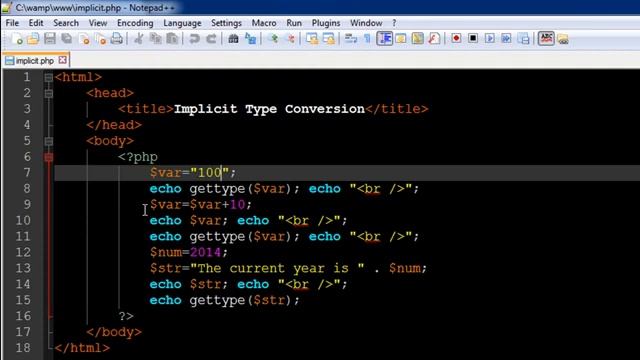This screenshot has width=640, height=360.
Task: Click the Close document toolbar icon
Action: [84, 39]
